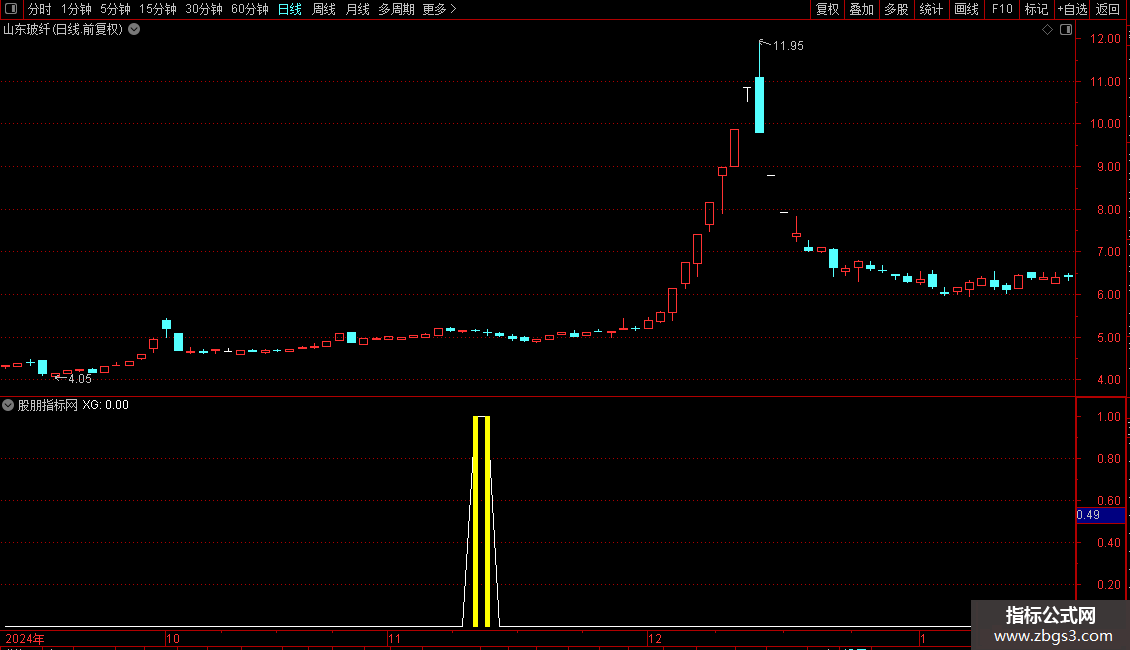Click the 8.00 price axis label
The width and height of the screenshot is (1130, 650).
tap(1108, 210)
